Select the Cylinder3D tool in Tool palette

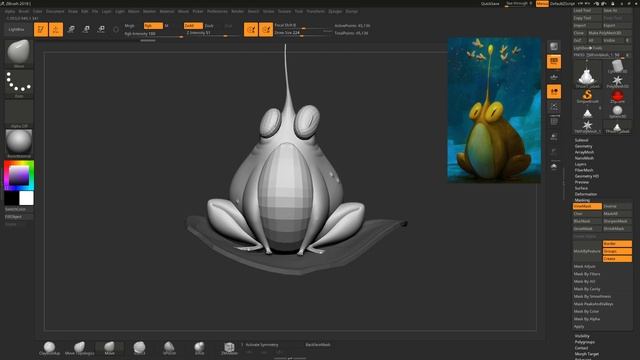coord(617,66)
